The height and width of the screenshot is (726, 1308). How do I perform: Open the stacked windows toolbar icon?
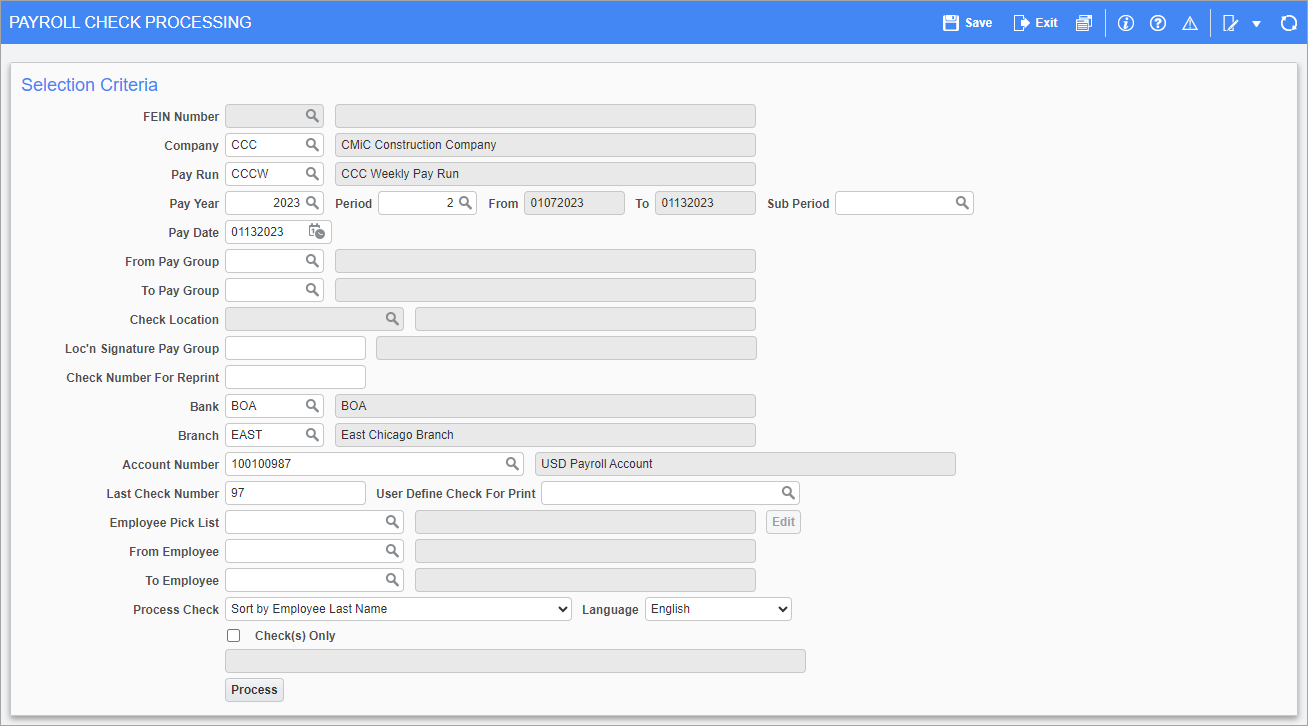coord(1083,22)
